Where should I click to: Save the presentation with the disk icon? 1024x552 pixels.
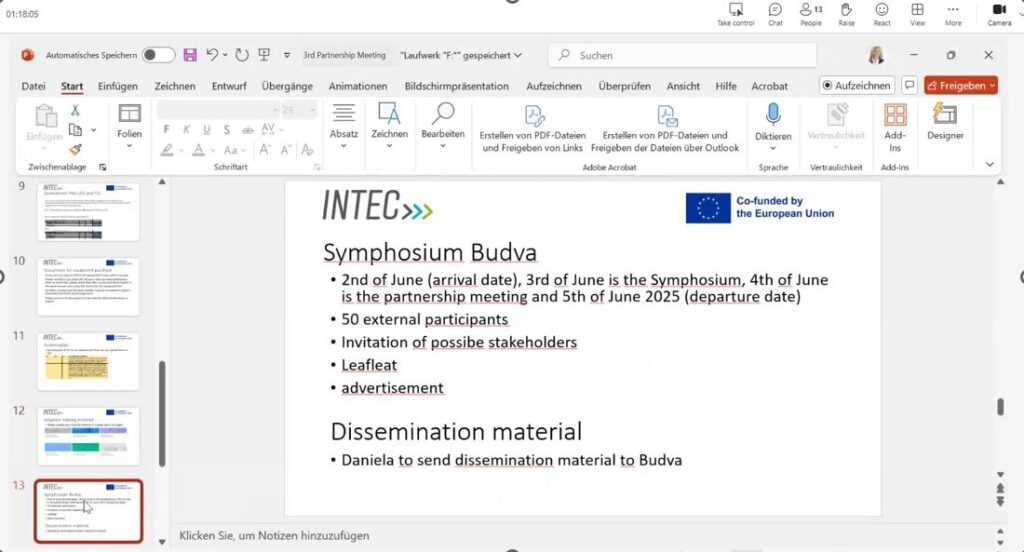(190, 55)
